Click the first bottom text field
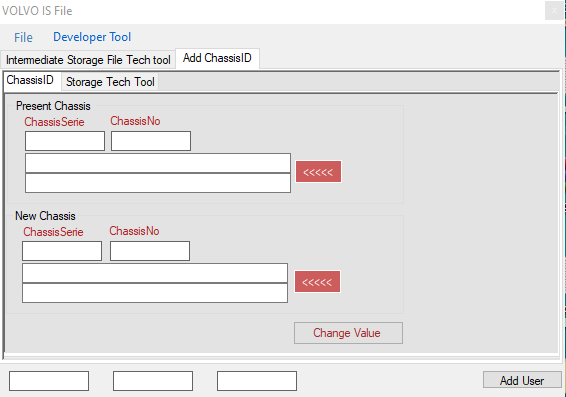The width and height of the screenshot is (566, 397). point(49,381)
